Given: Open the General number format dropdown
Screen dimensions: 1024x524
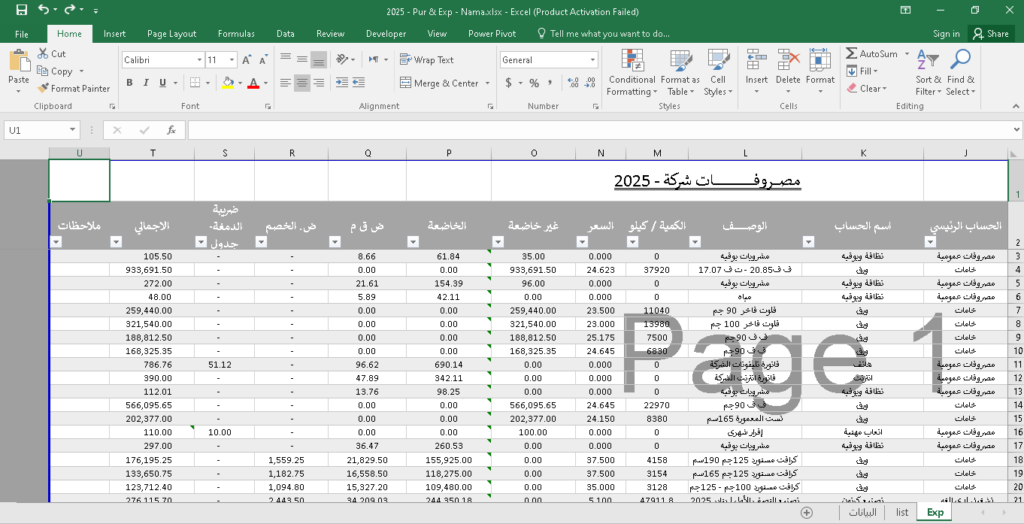Looking at the screenshot, I should pos(593,60).
